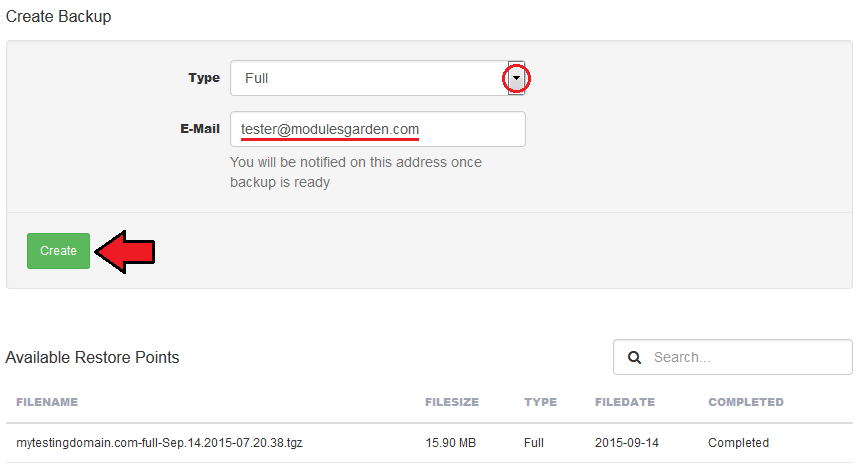Image resolution: width=864 pixels, height=467 pixels.
Task: Click the Create Backup heading
Action: [58, 17]
